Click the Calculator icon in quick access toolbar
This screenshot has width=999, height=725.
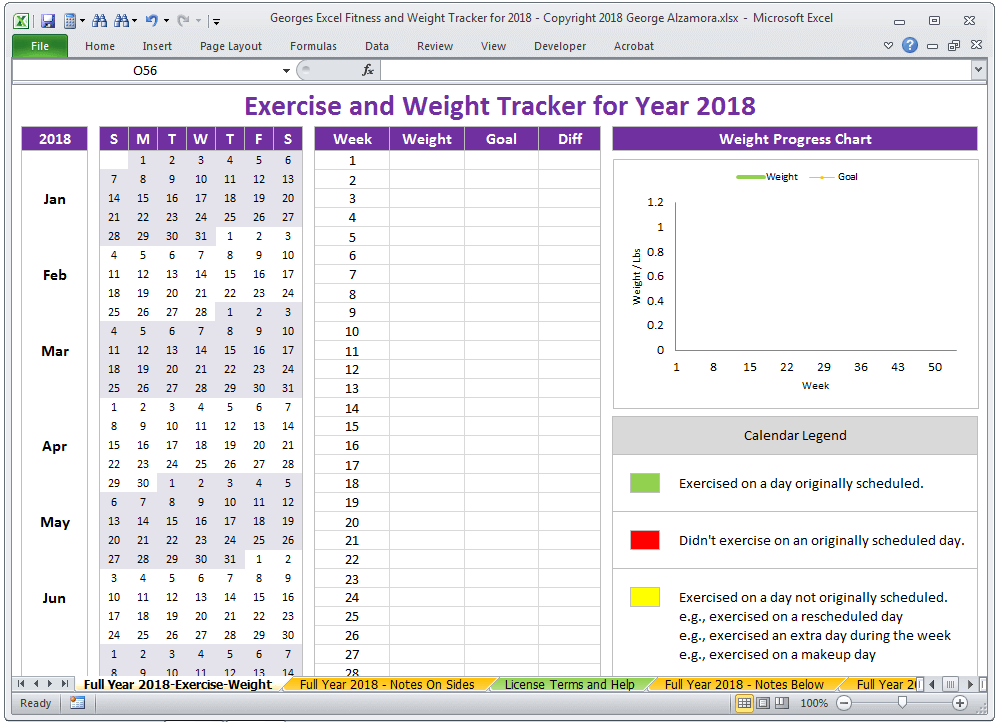click(x=70, y=21)
